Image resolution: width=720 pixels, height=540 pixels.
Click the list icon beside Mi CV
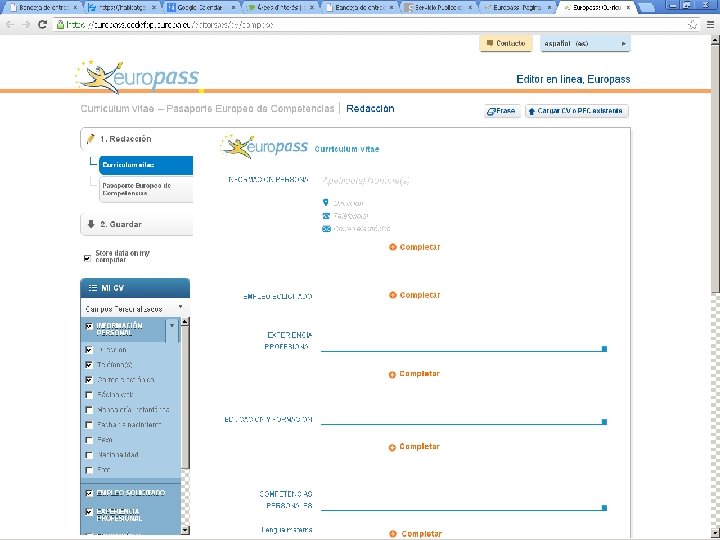92,288
